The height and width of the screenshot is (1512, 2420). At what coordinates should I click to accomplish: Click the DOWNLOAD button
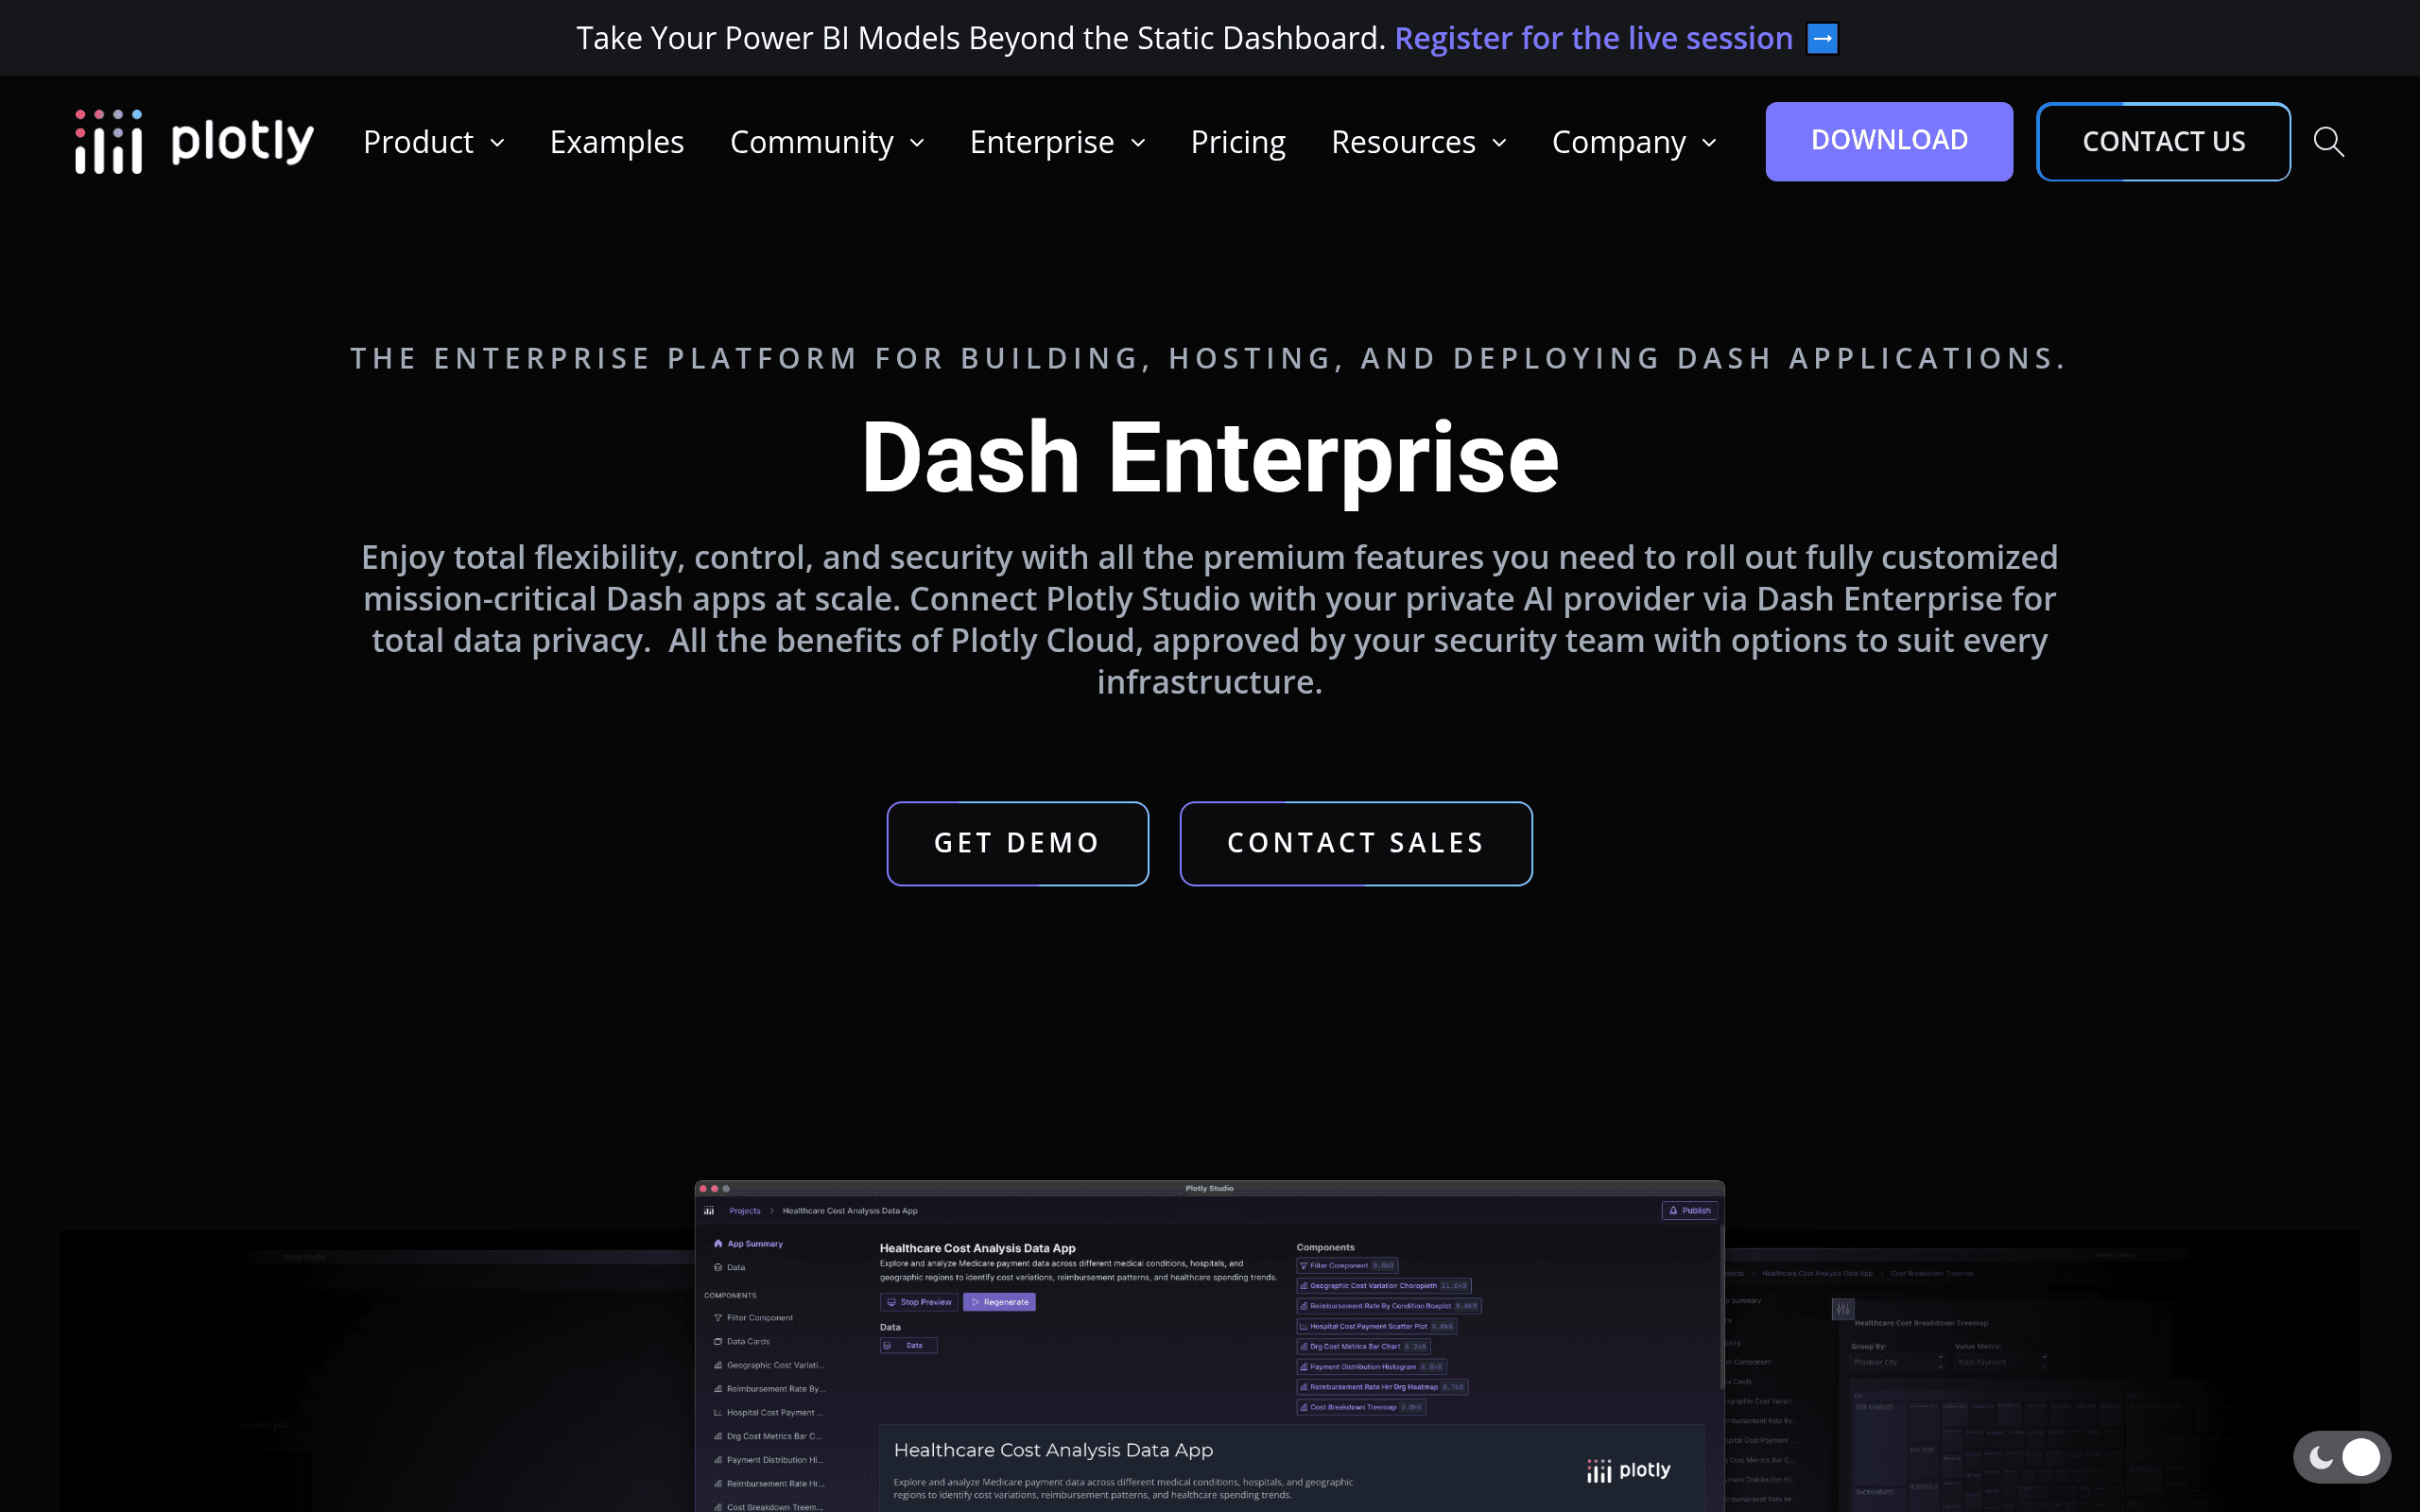[x=1889, y=141]
